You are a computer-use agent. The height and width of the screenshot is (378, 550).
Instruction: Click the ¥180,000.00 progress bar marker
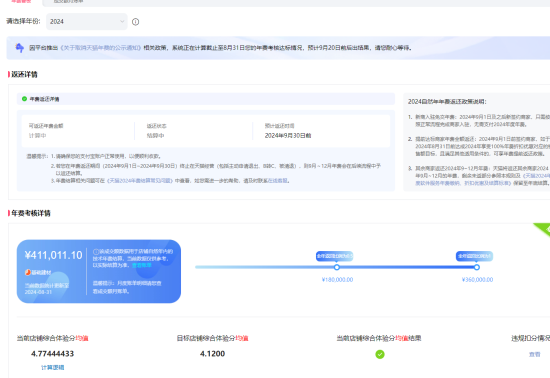[x=337, y=267]
